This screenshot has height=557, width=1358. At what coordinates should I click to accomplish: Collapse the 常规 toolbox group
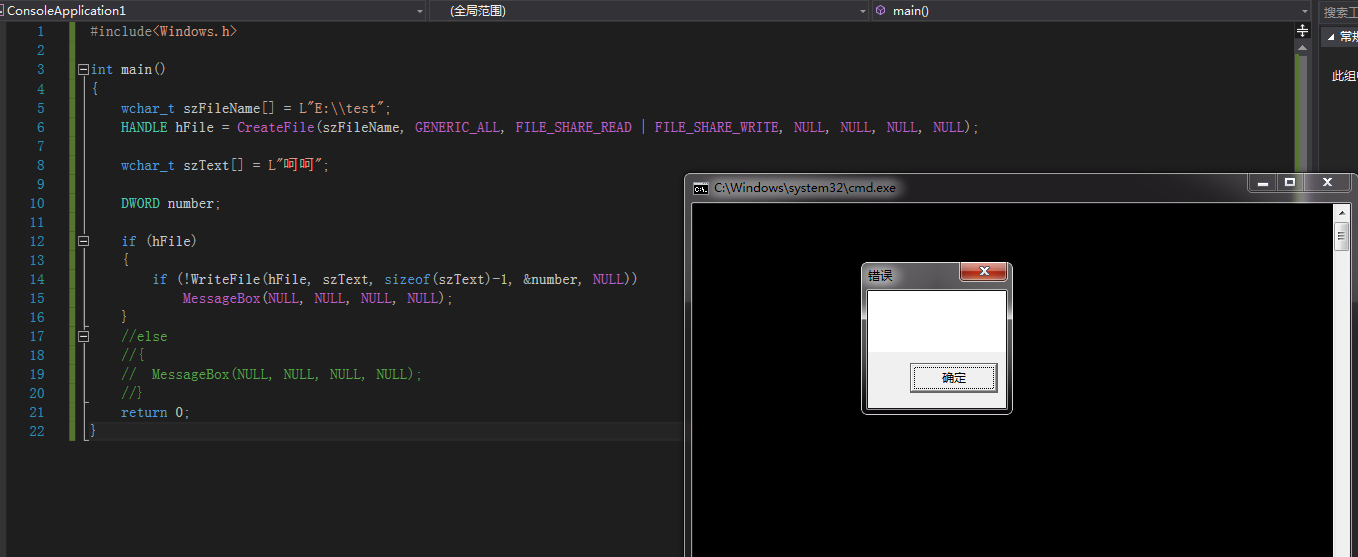[x=1329, y=36]
